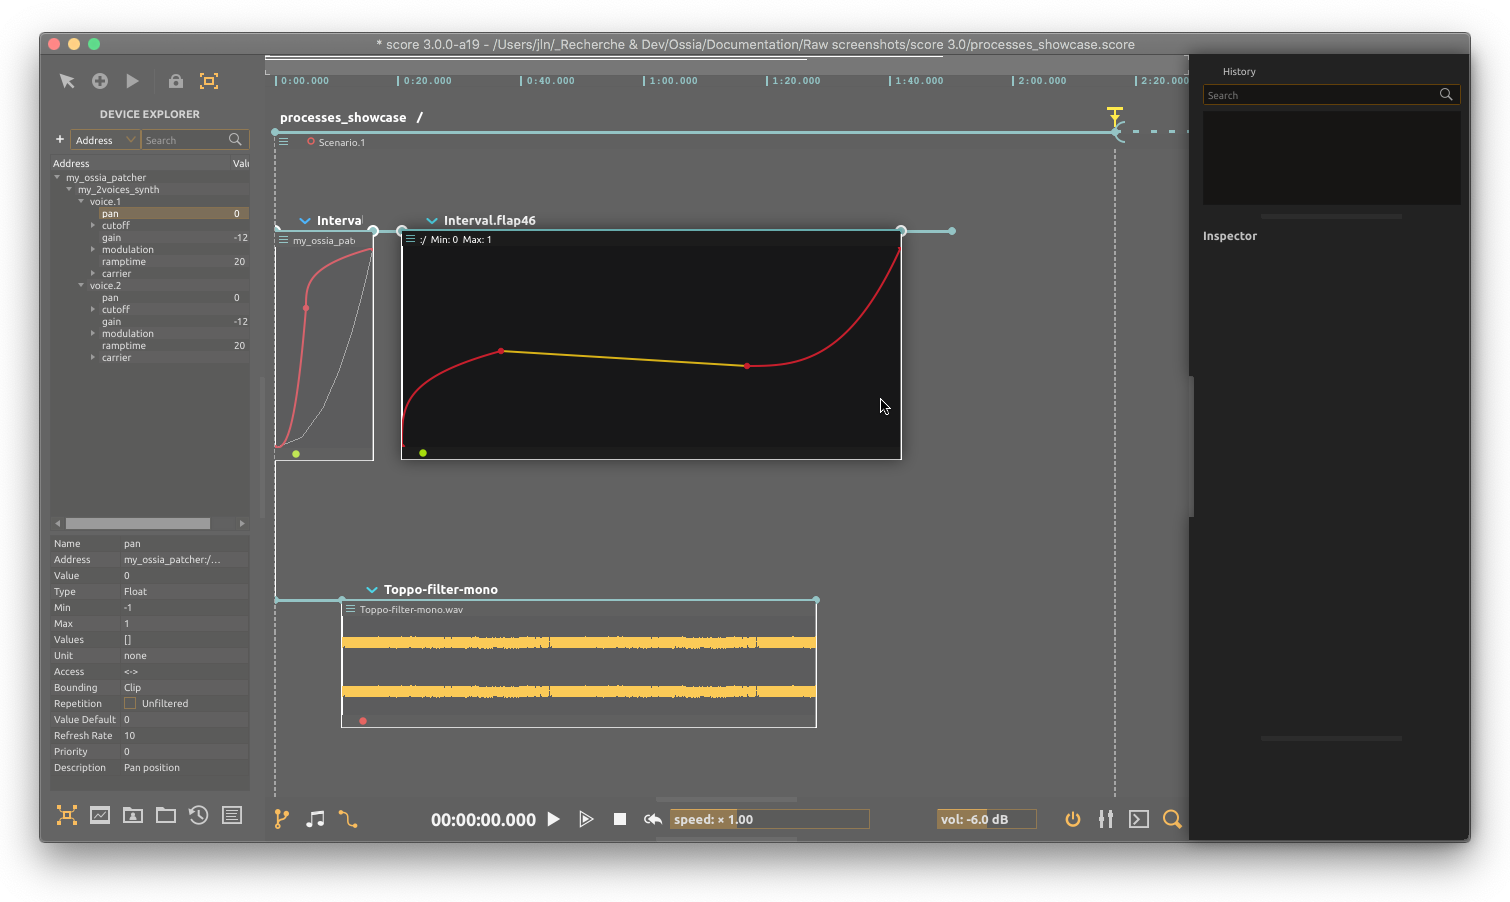Click the yellow segment of the automation curve

coord(624,359)
